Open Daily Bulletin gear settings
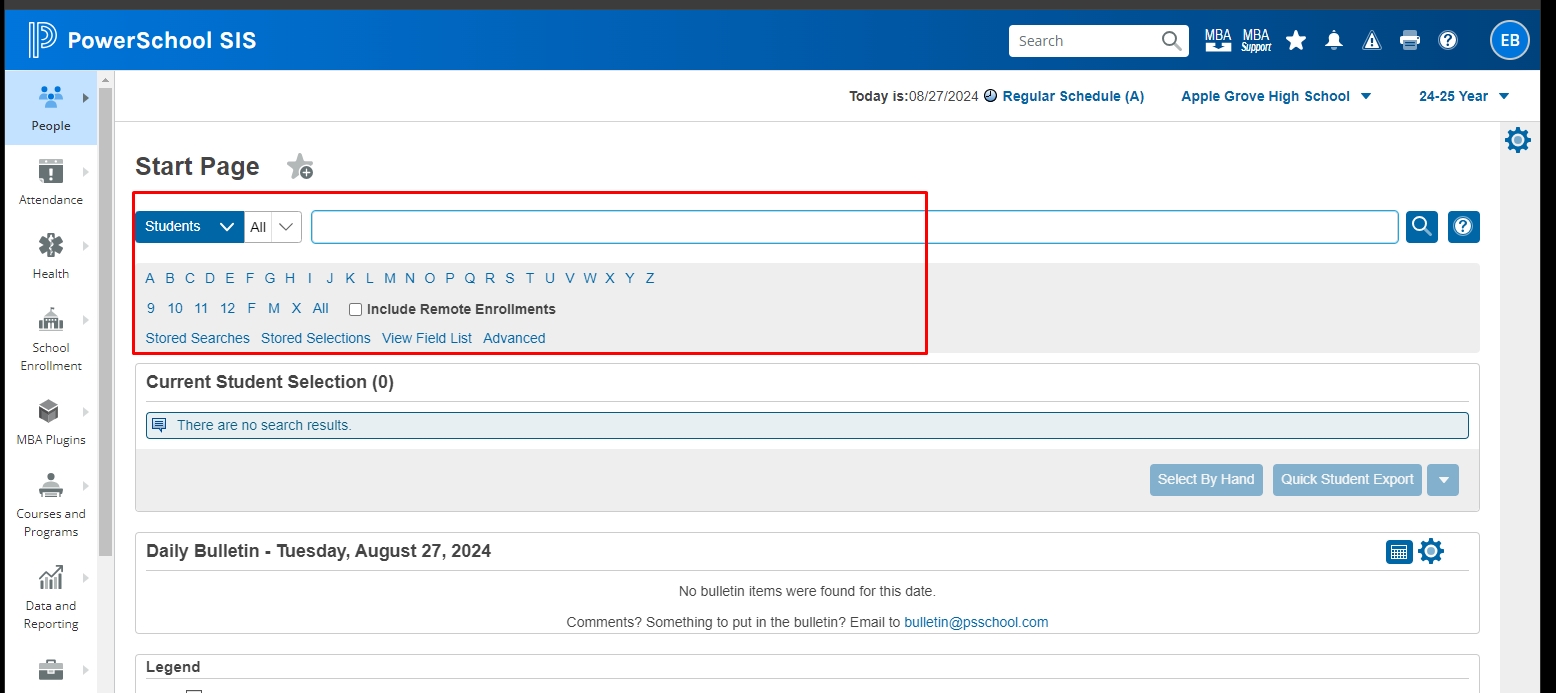Viewport: 1556px width, 693px height. pos(1431,552)
